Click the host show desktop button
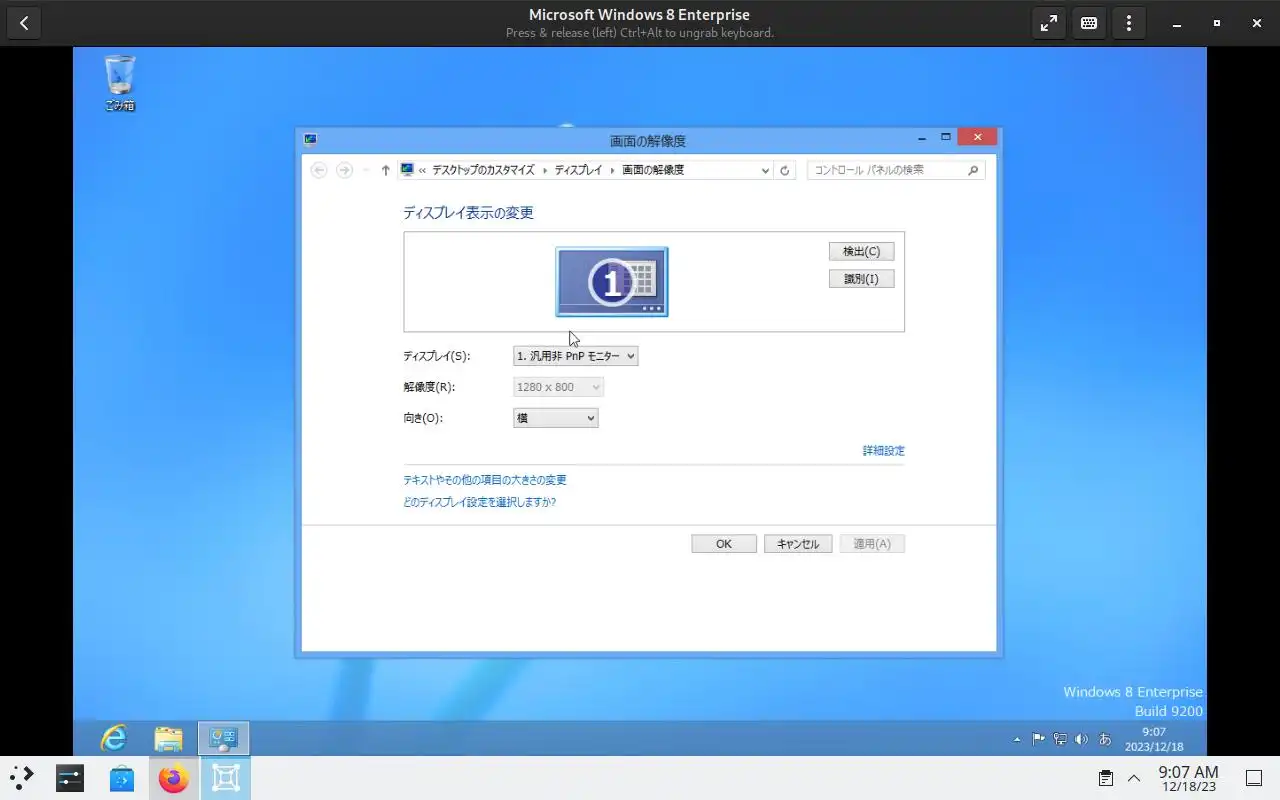Image resolution: width=1280 pixels, height=800 pixels. 1254,778
